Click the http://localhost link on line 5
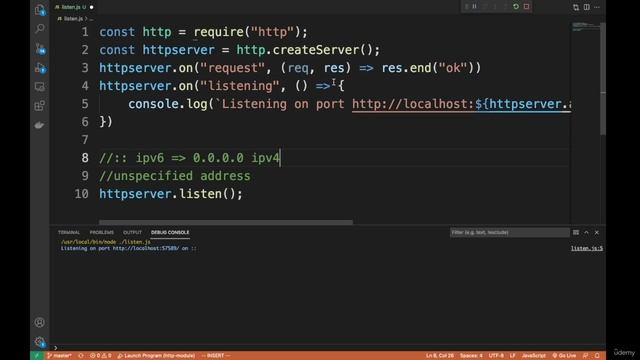Image resolution: width=640 pixels, height=360 pixels. click(412, 104)
